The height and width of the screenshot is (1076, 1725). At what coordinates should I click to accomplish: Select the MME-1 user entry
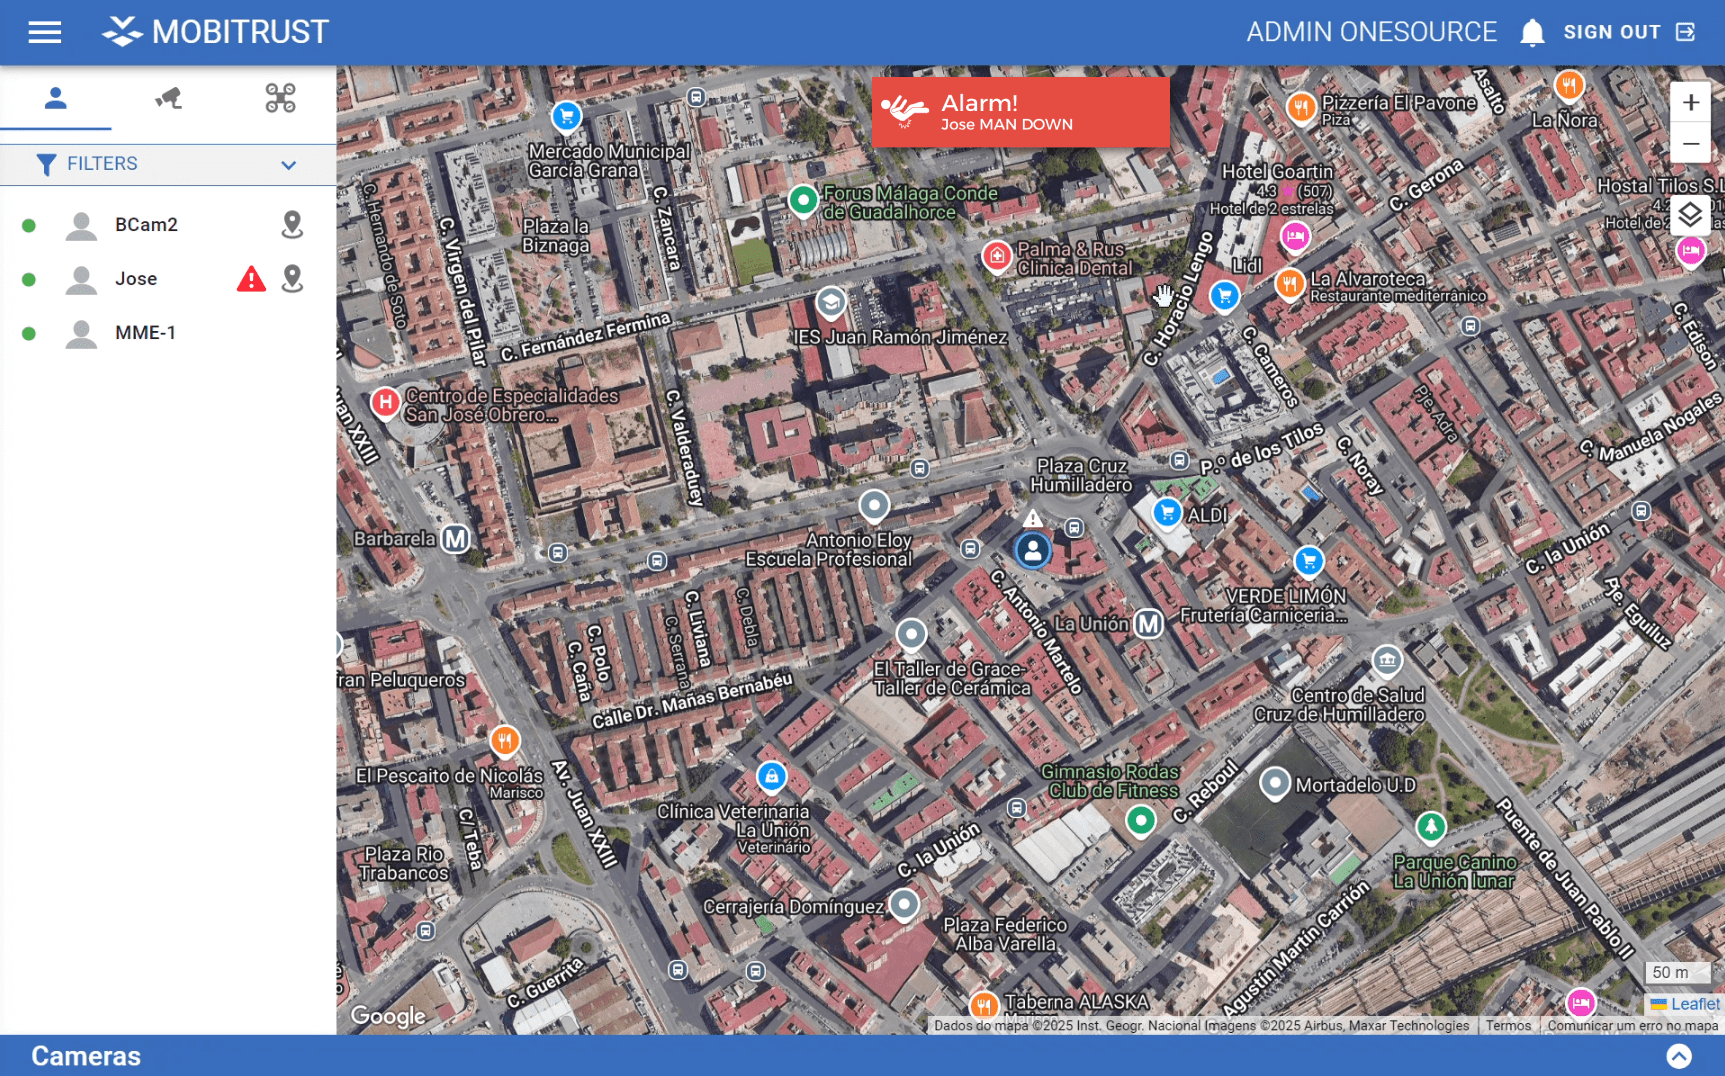pyautogui.click(x=145, y=333)
